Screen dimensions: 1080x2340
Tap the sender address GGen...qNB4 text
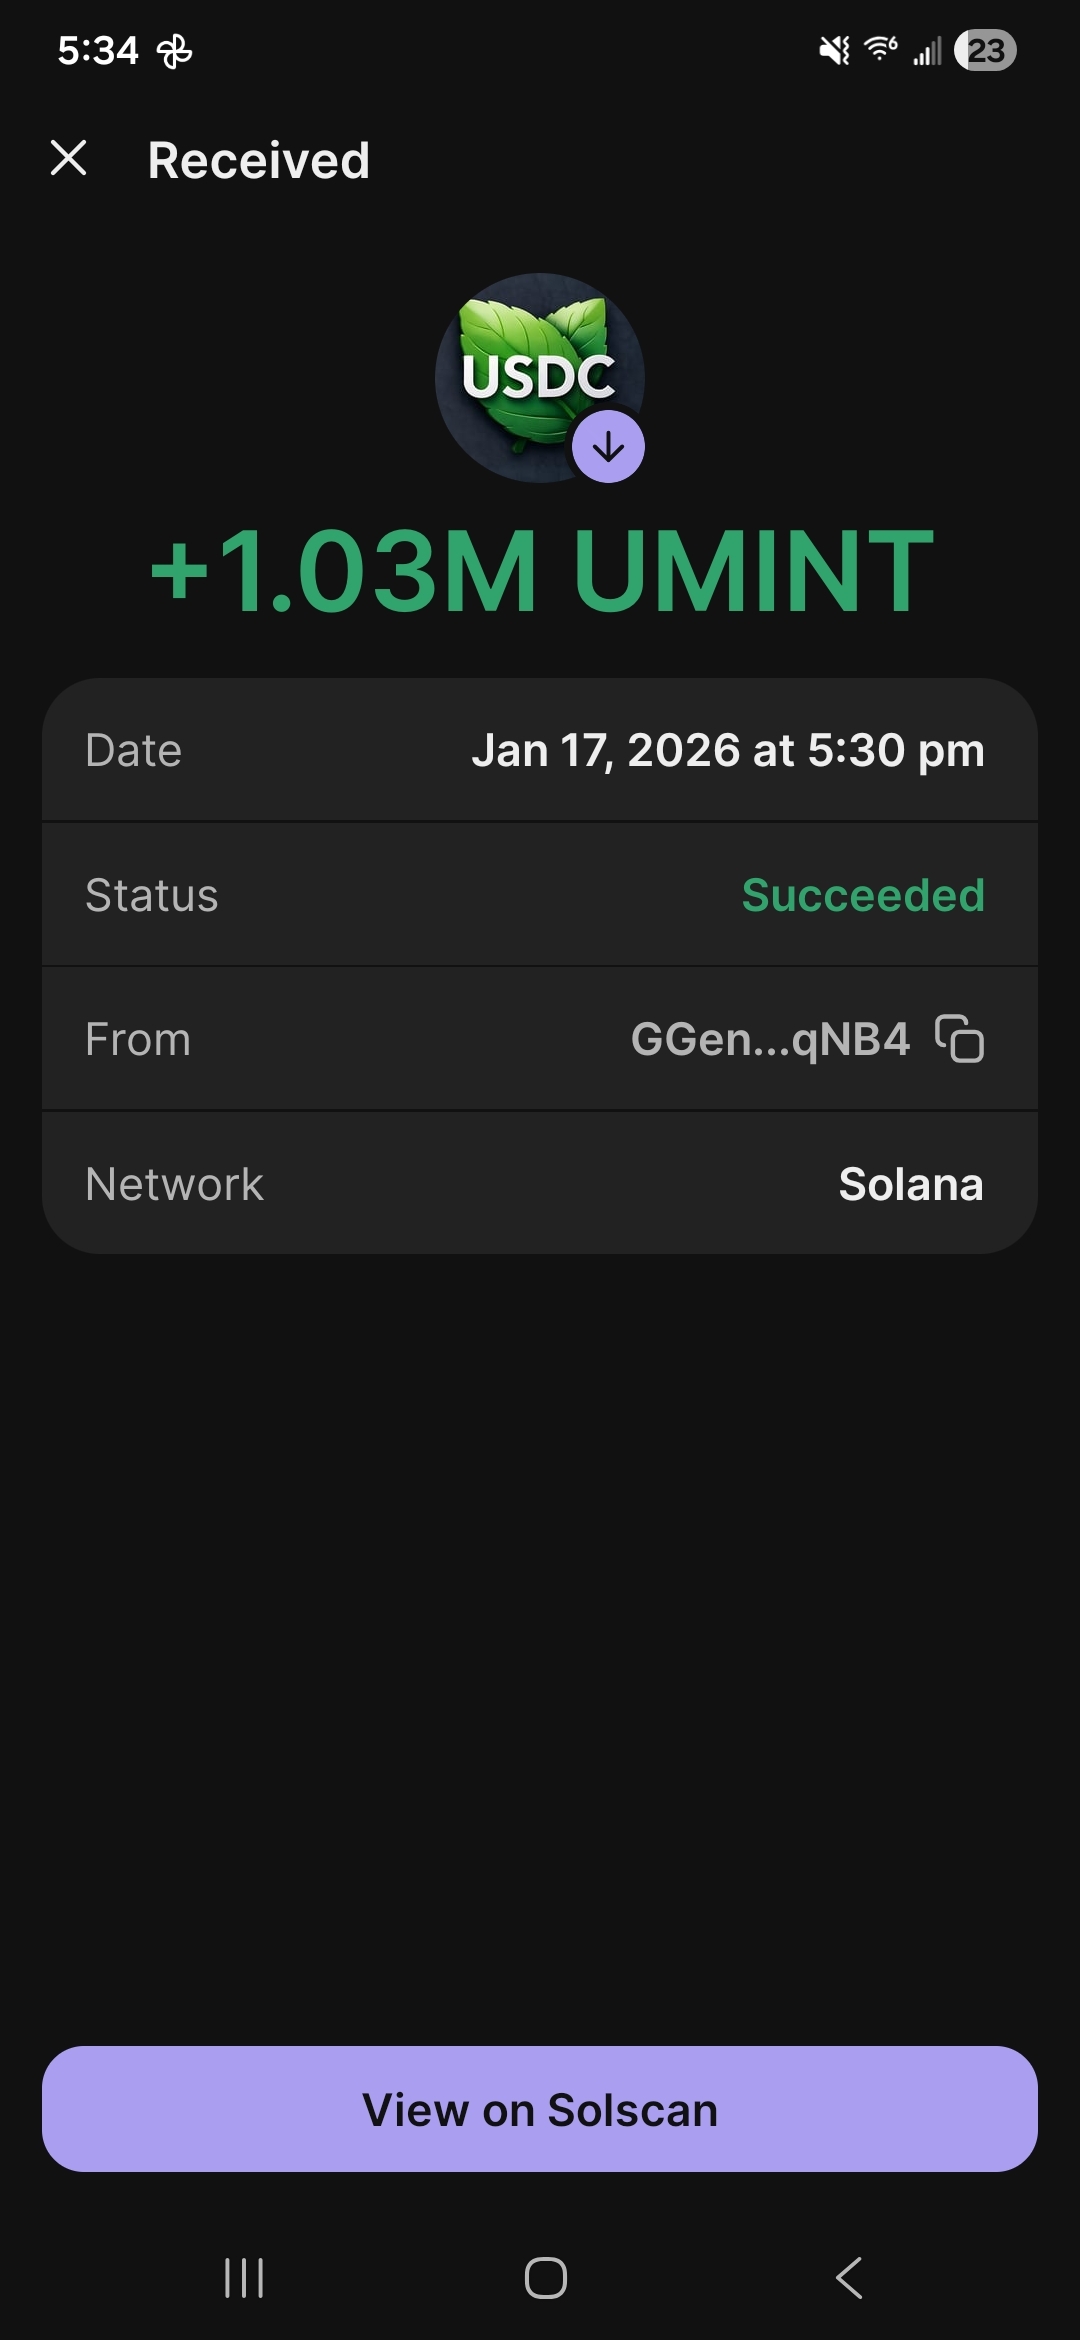(770, 1039)
